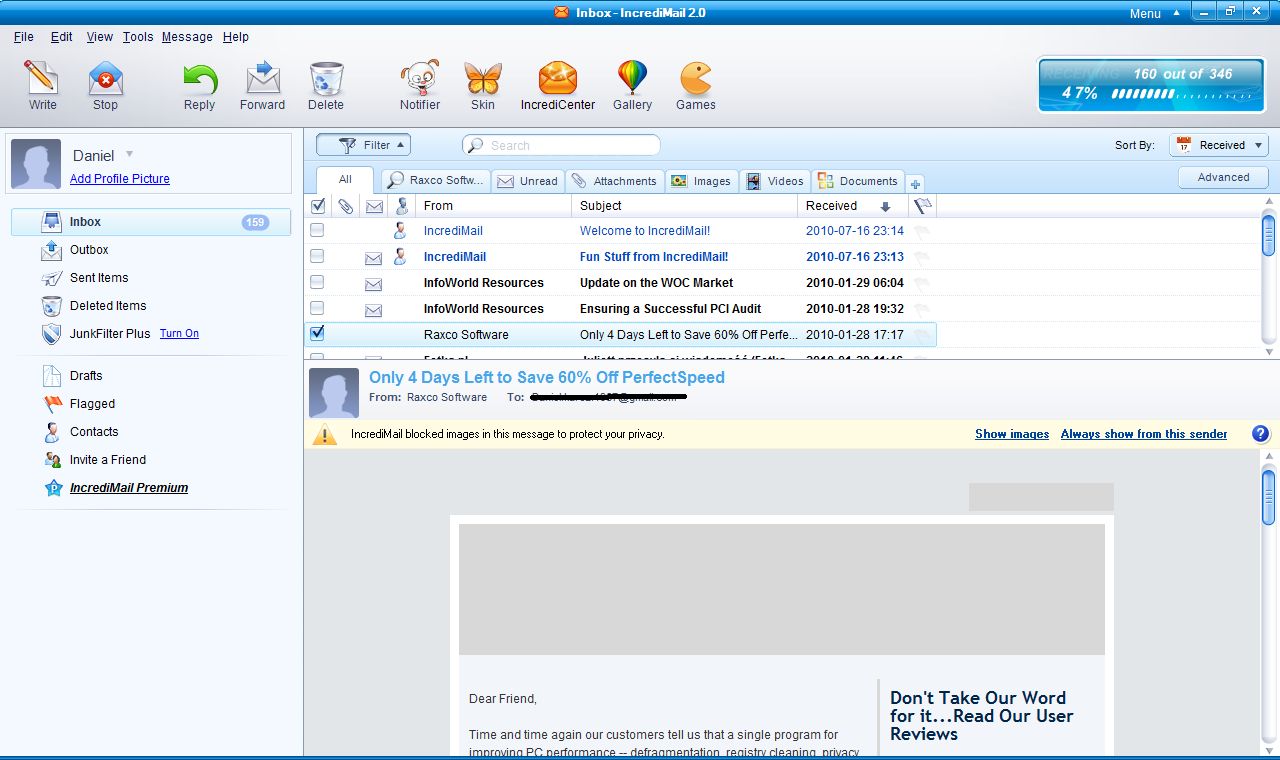Open the Inbox folder
This screenshot has height=760, width=1280.
pyautogui.click(x=151, y=222)
